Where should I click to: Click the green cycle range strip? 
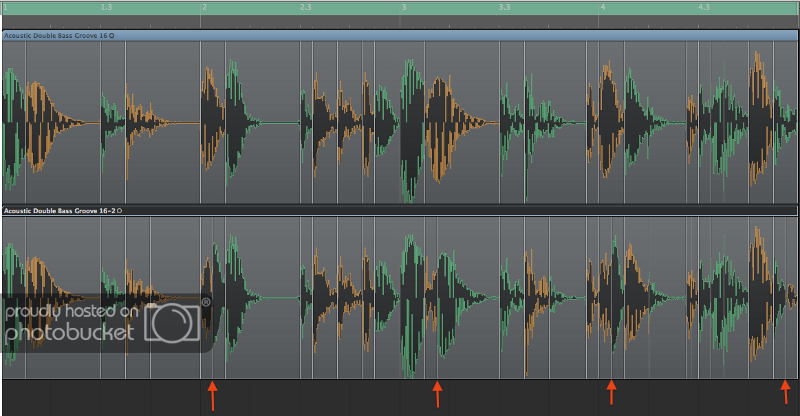tap(399, 8)
